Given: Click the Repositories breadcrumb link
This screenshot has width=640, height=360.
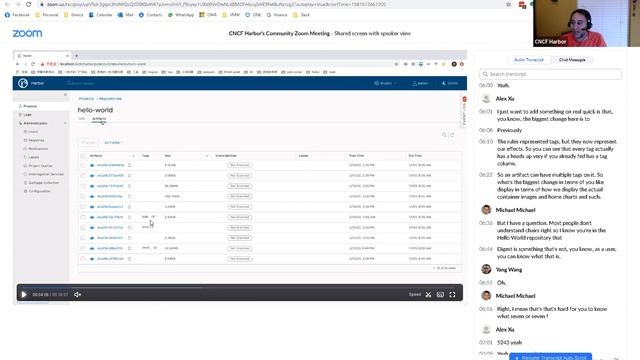Looking at the screenshot, I should pyautogui.click(x=110, y=99).
